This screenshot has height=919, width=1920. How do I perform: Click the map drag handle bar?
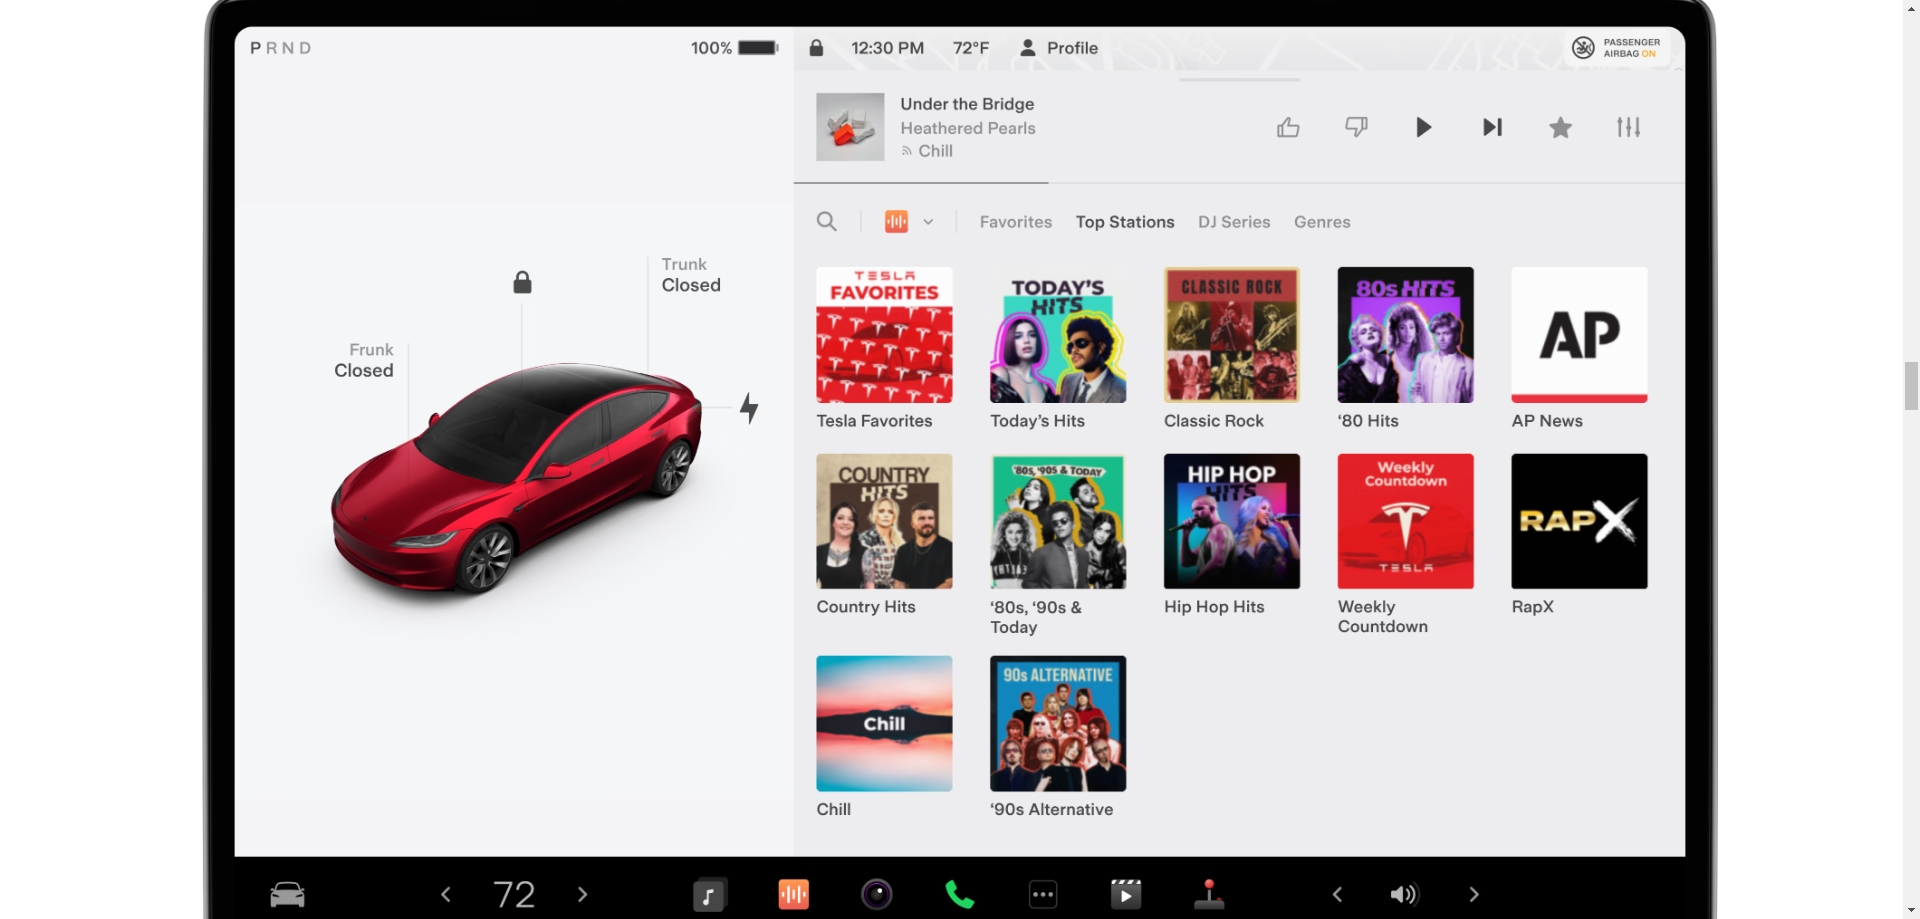(x=1239, y=79)
